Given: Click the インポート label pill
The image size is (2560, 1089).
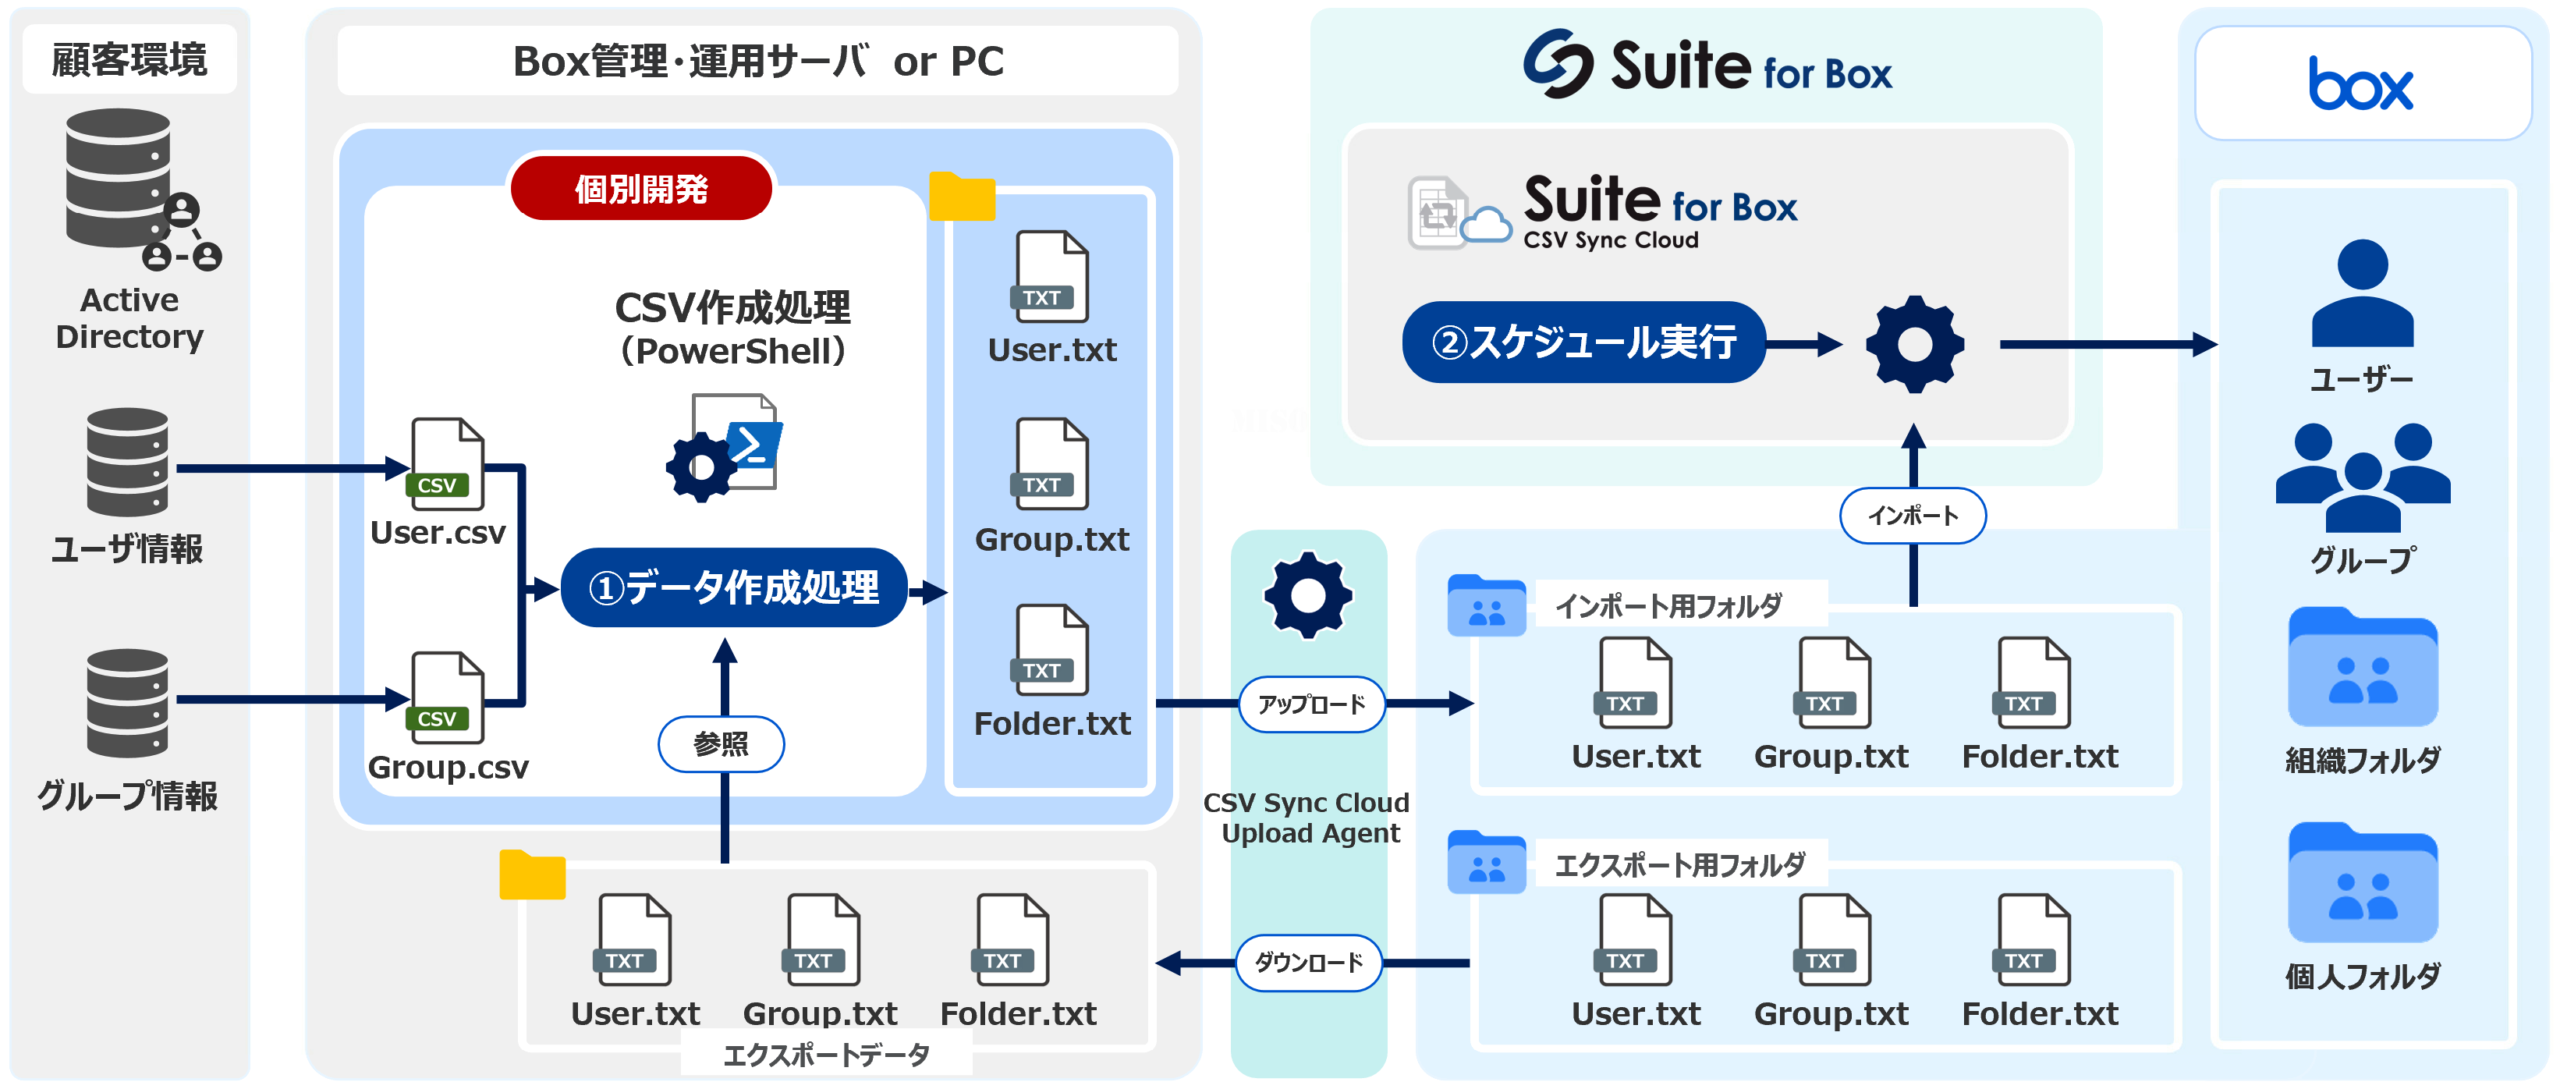Looking at the screenshot, I should tap(1912, 516).
